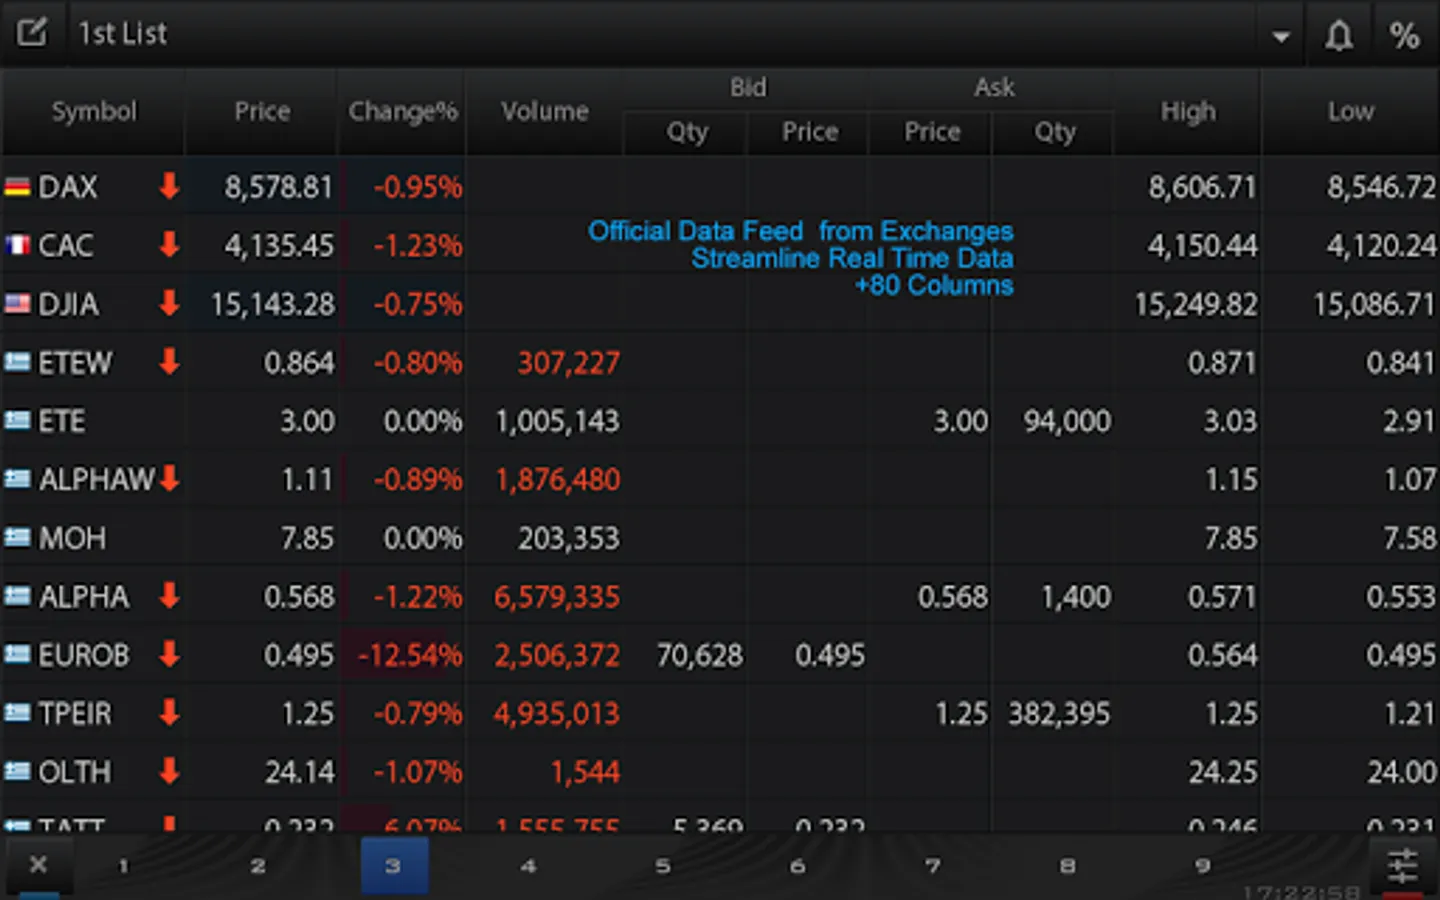Select the CAC symbol row
This screenshot has height=900, width=1440.
(720, 245)
